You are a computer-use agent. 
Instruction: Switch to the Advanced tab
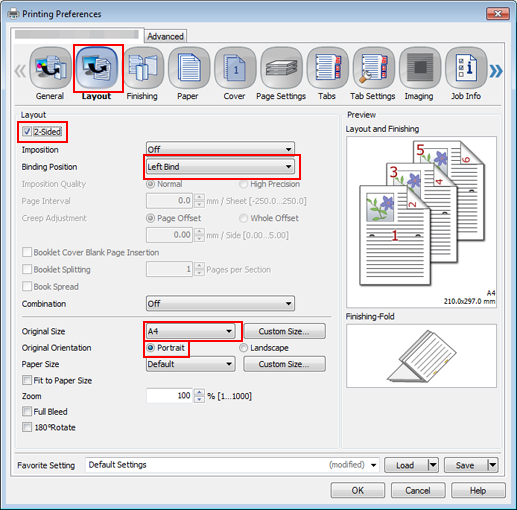(x=165, y=36)
